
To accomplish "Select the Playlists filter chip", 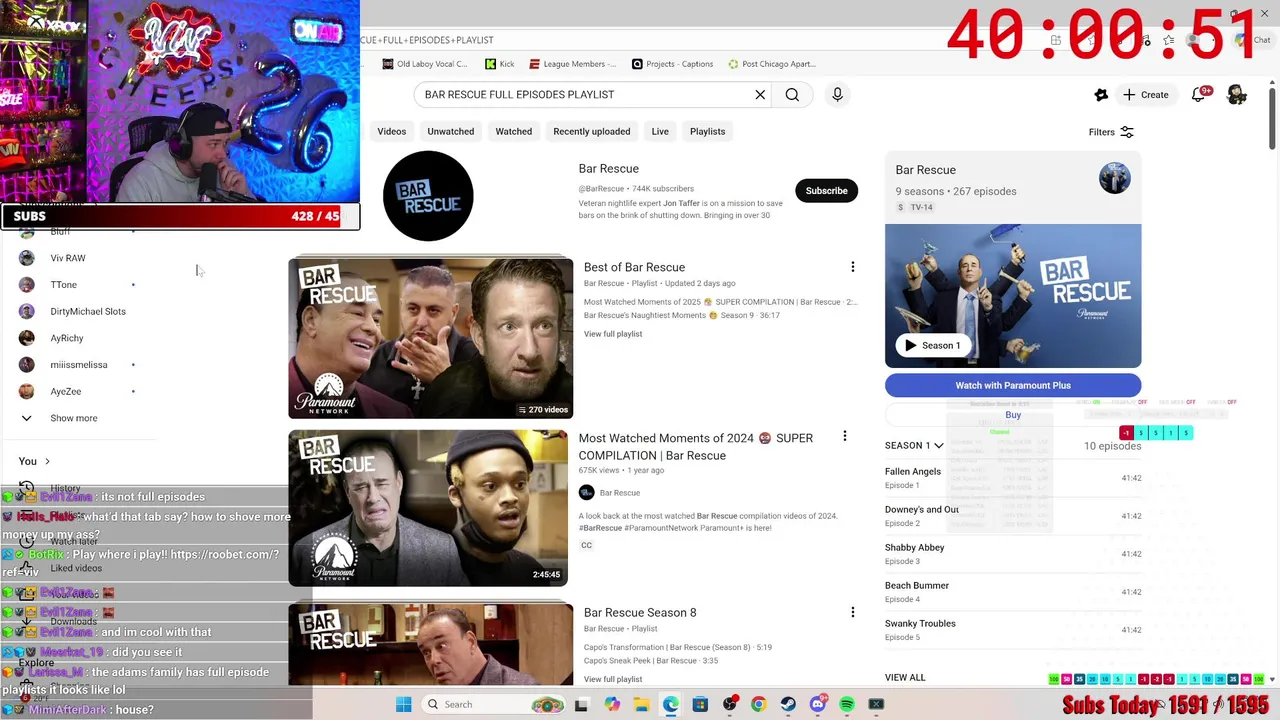I will click(x=707, y=131).
